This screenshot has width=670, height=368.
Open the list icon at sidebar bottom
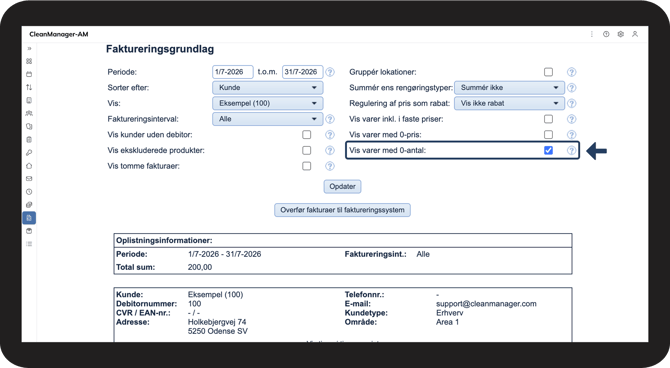pyautogui.click(x=29, y=244)
